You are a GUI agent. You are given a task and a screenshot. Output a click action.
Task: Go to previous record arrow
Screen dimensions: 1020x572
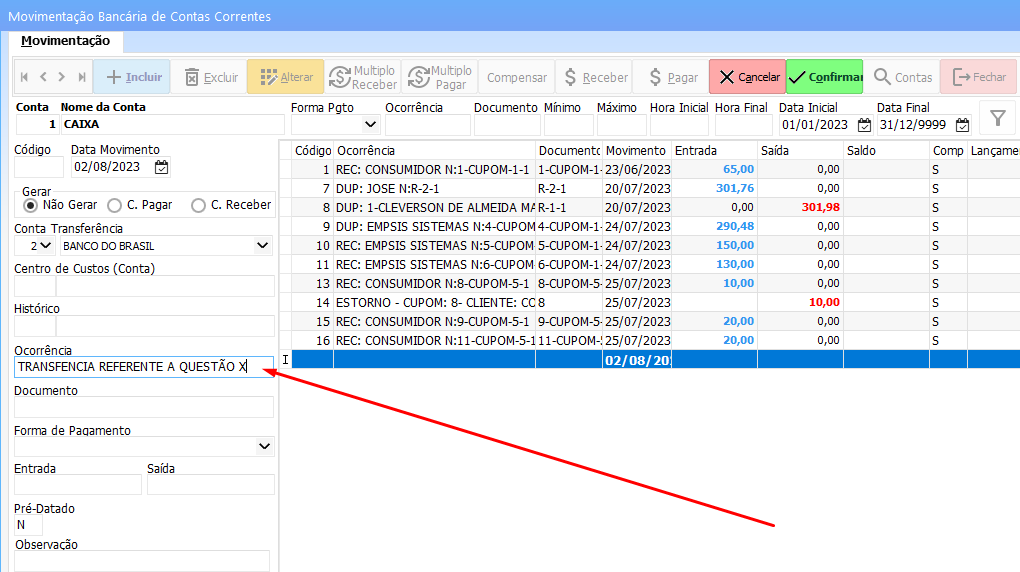43,77
